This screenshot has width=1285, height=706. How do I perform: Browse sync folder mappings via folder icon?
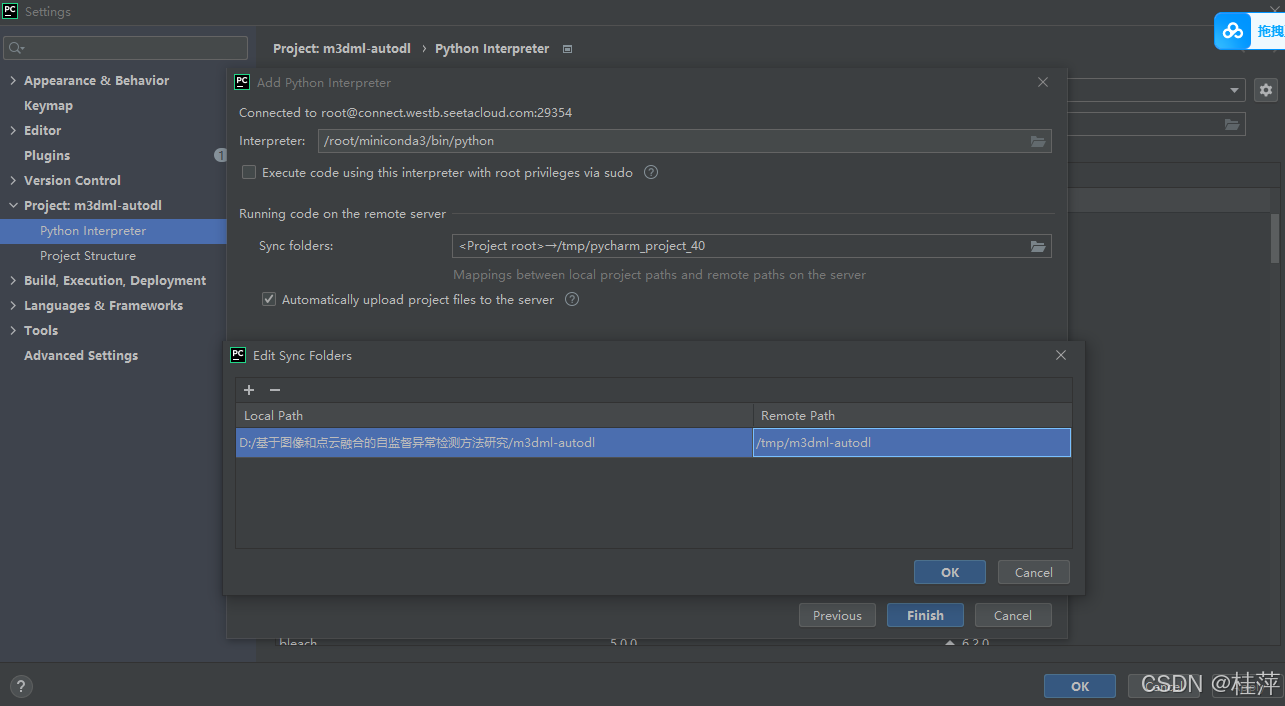(x=1038, y=246)
